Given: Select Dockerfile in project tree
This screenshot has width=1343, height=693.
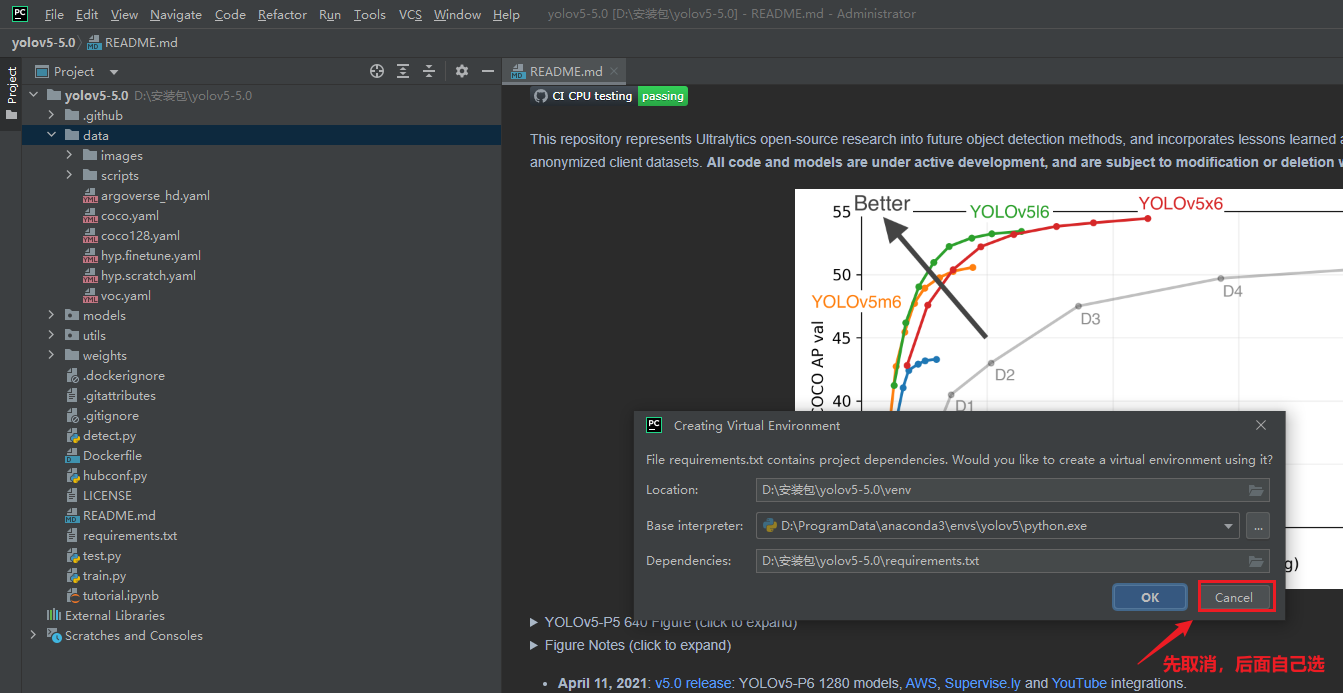Looking at the screenshot, I should (103, 455).
